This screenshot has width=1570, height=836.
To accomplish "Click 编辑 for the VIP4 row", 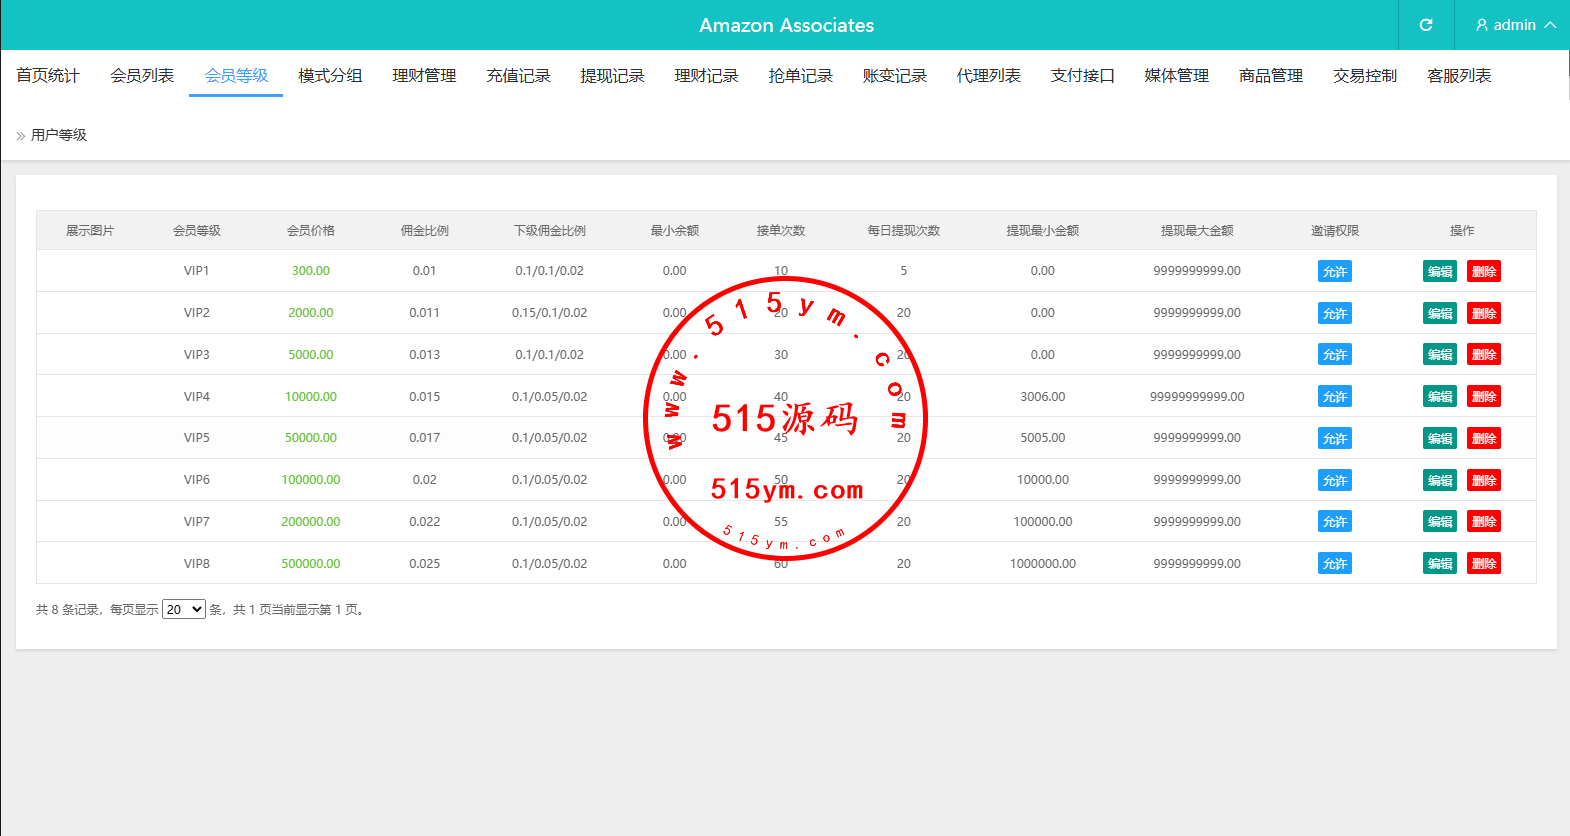I will pyautogui.click(x=1439, y=396).
